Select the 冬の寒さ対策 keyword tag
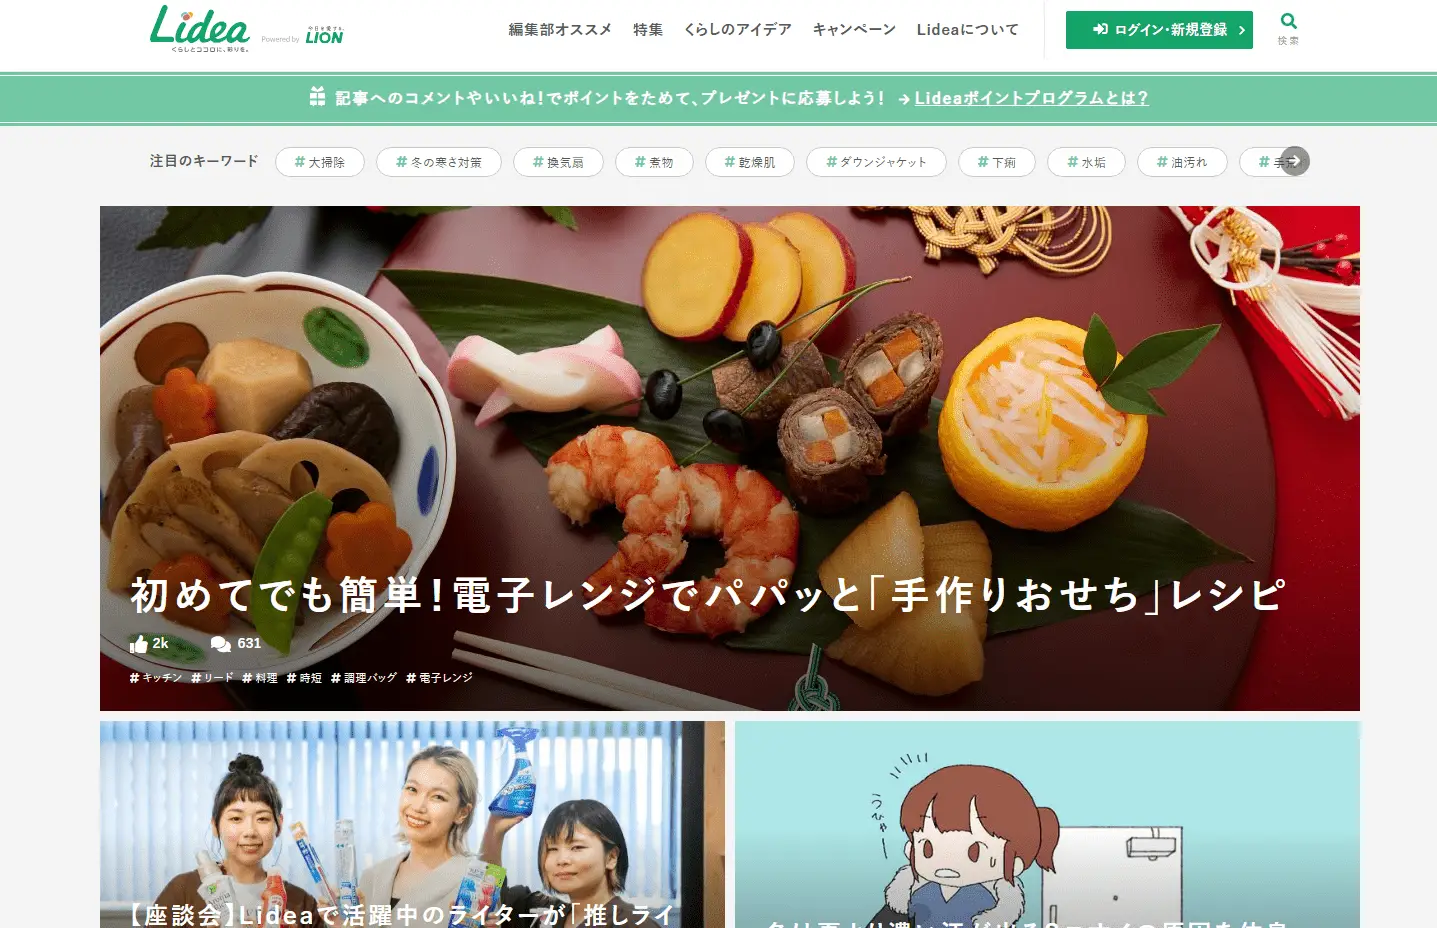Viewport: 1437px width, 928px height. click(438, 162)
